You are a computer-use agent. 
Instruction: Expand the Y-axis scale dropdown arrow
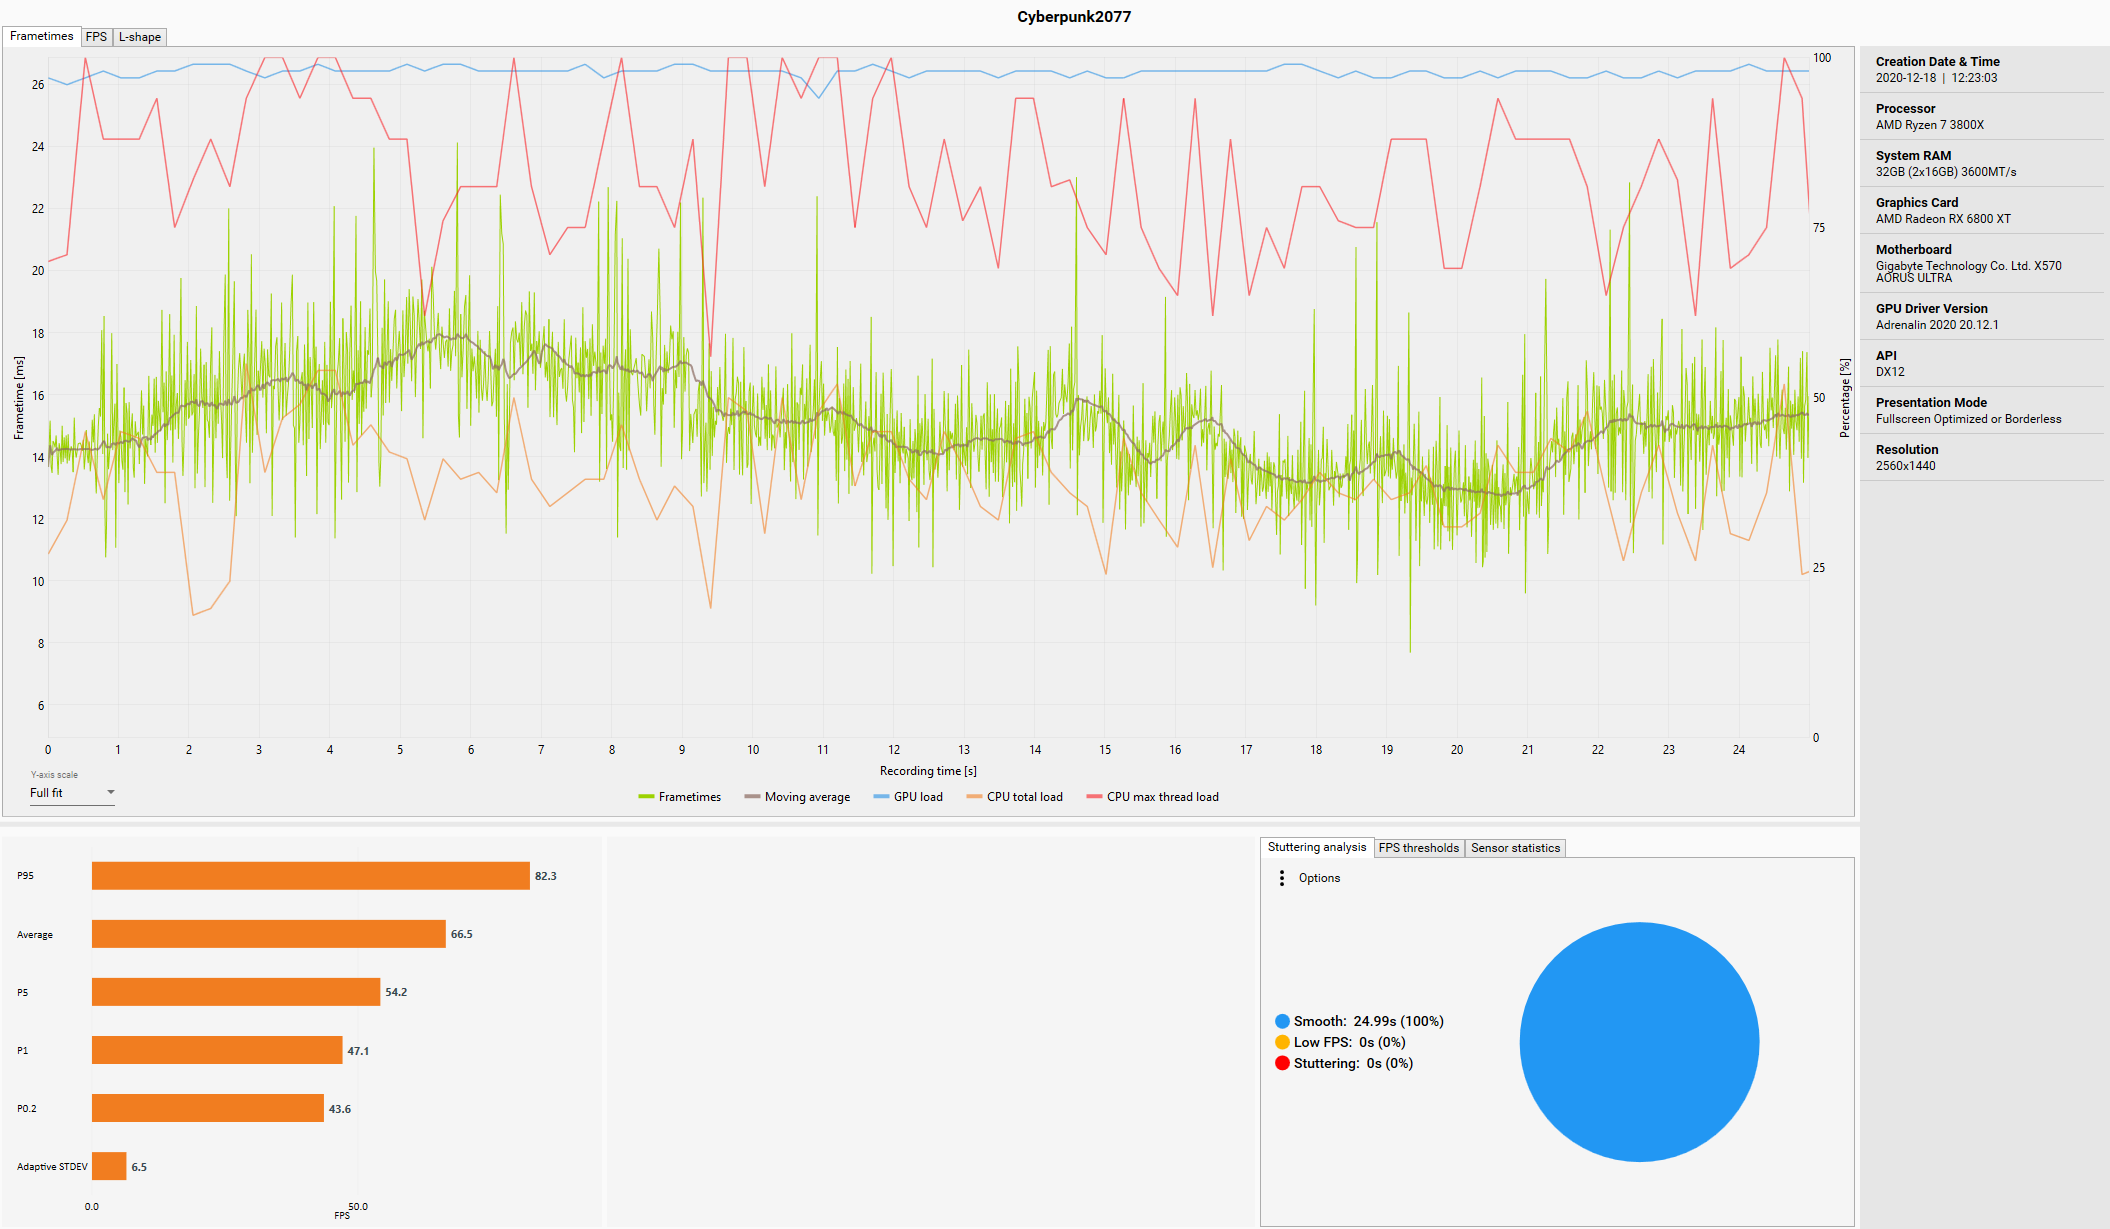(x=111, y=792)
